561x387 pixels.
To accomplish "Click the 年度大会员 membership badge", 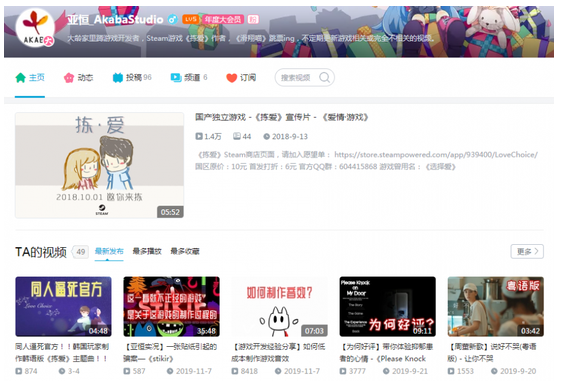I will point(223,19).
